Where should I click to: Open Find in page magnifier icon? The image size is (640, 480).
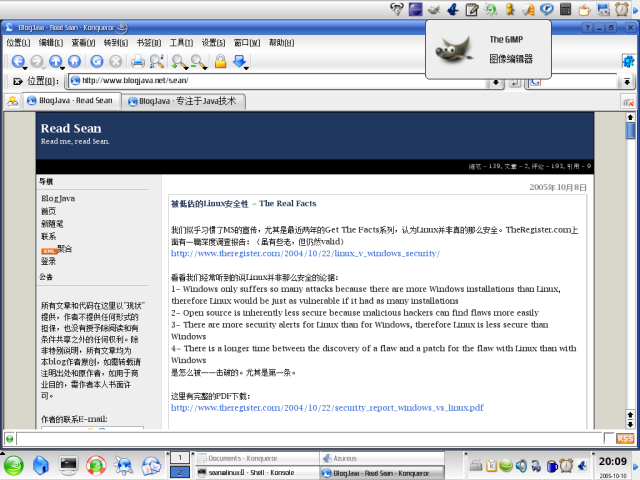(157, 61)
